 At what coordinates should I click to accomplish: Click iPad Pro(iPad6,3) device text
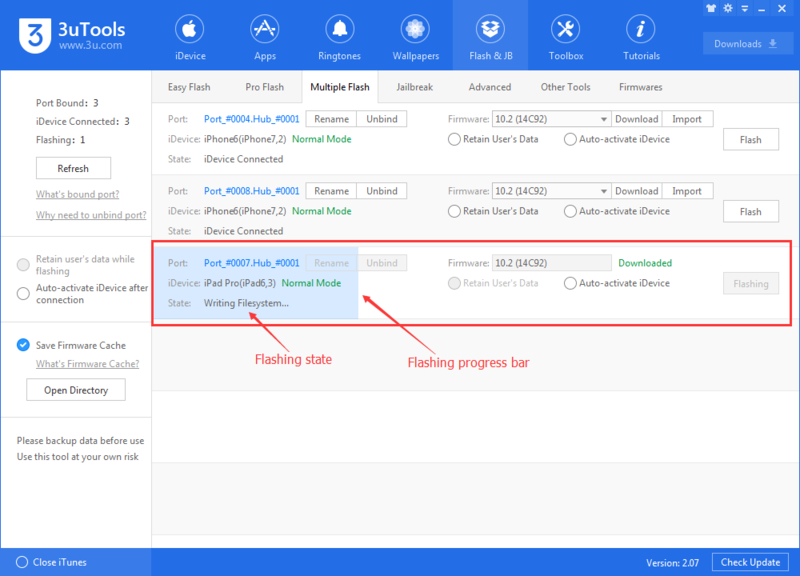coord(240,283)
